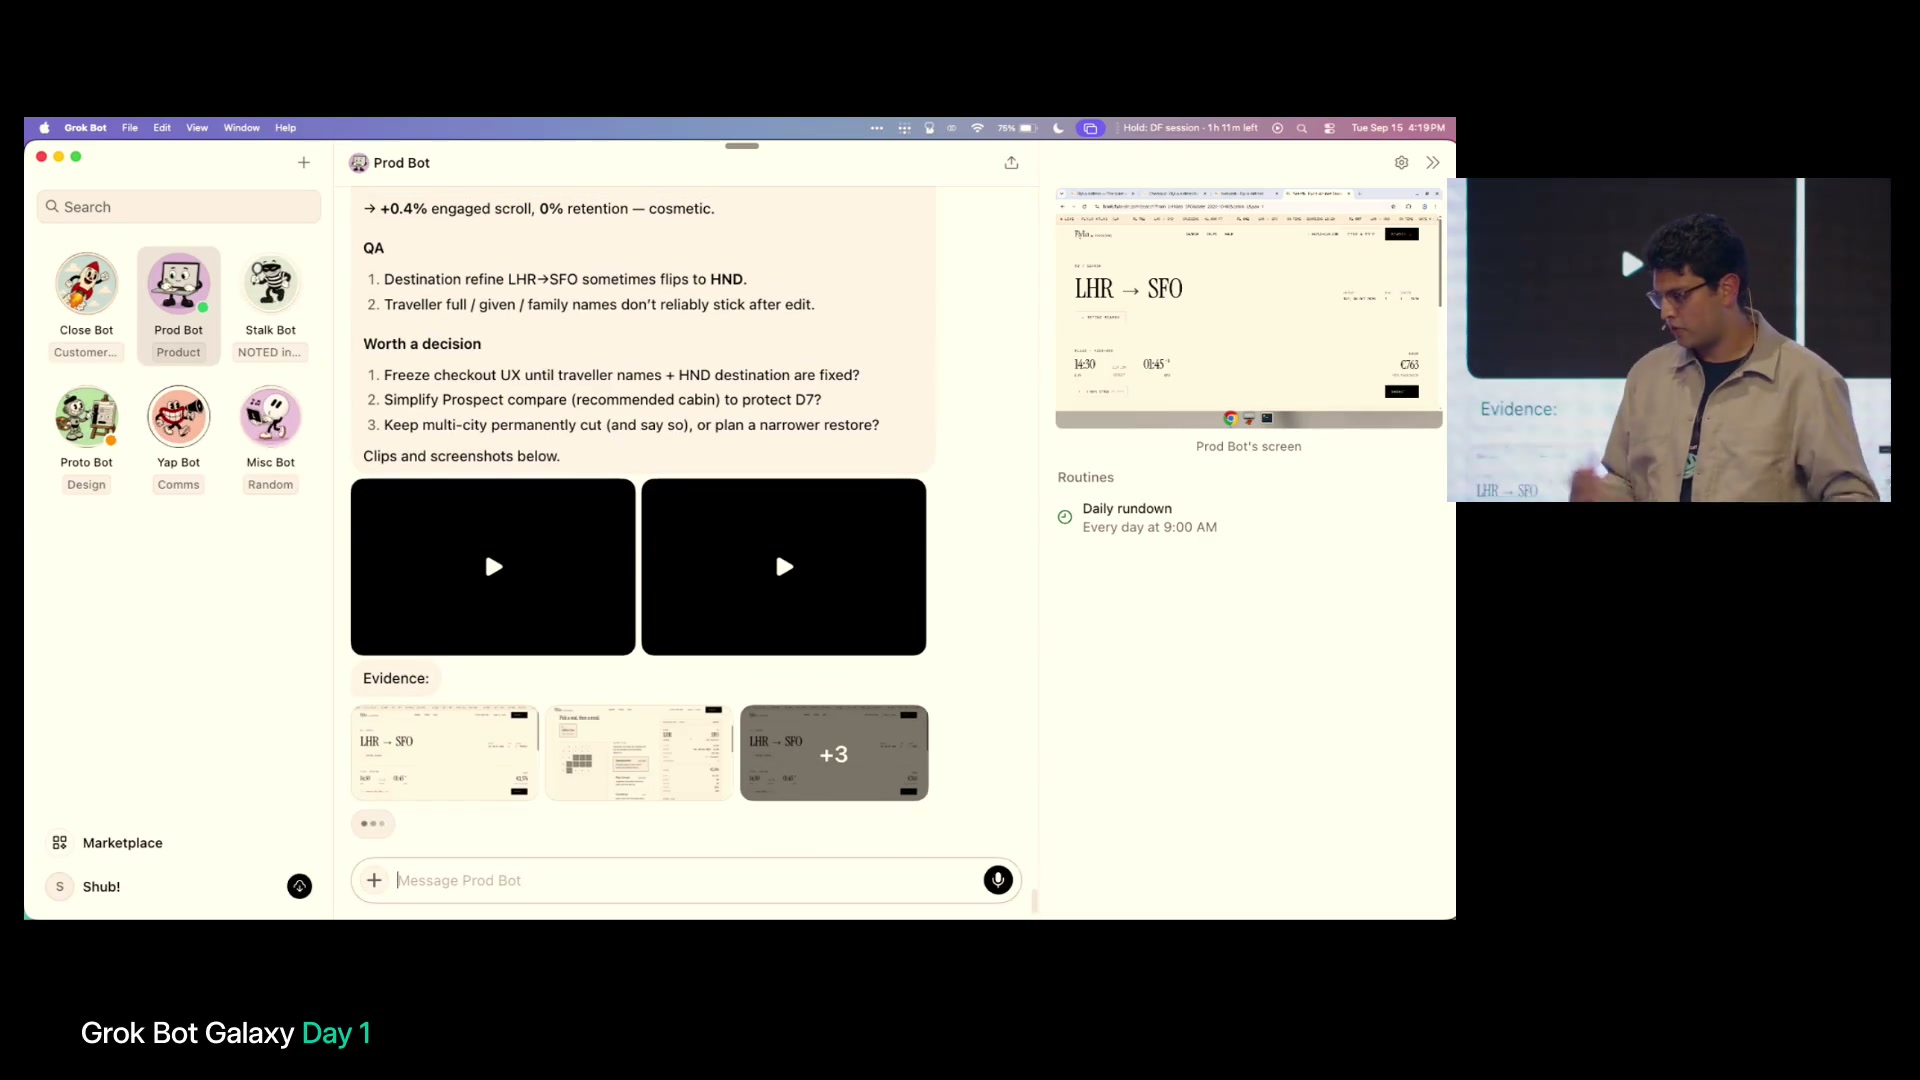Open the Stalk Bot avatar

(270, 284)
